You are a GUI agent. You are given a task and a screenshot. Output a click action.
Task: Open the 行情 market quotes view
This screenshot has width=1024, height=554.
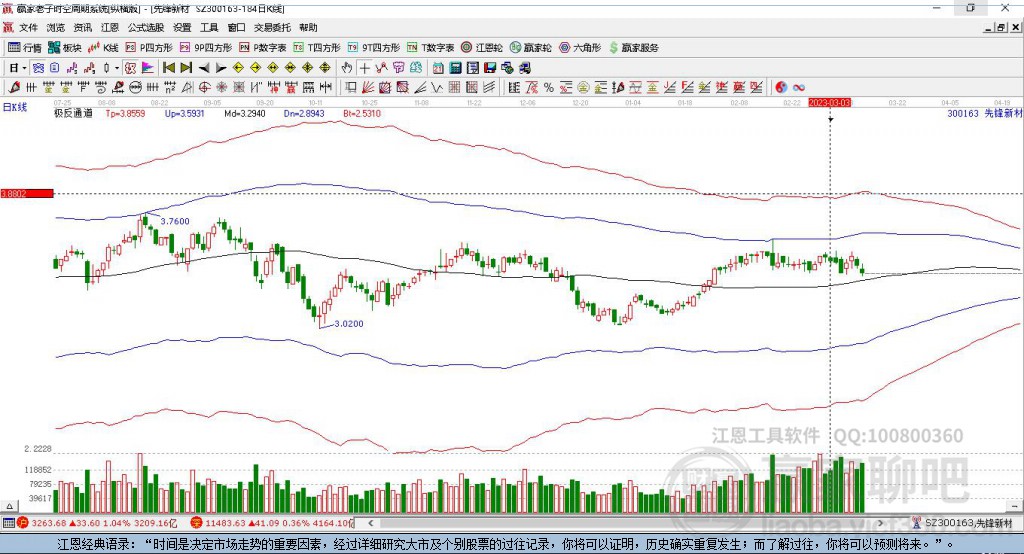24,48
